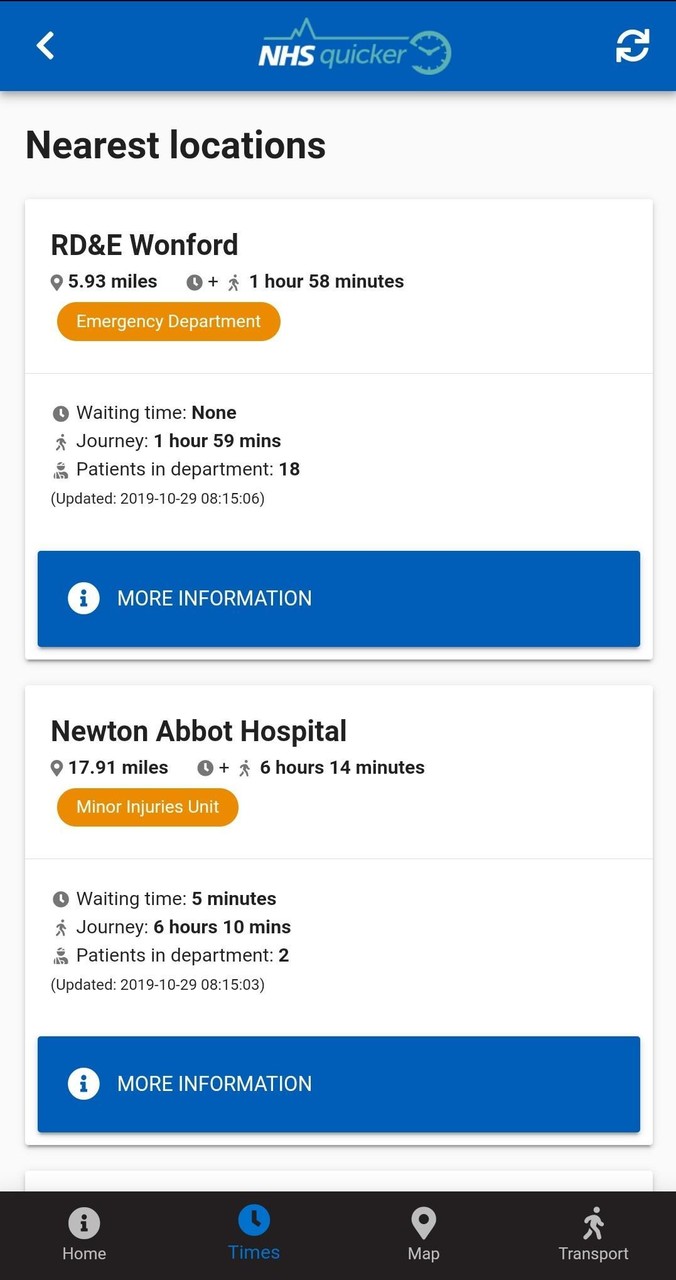Tap the back arrow in the header
The image size is (676, 1280).
[x=44, y=45]
